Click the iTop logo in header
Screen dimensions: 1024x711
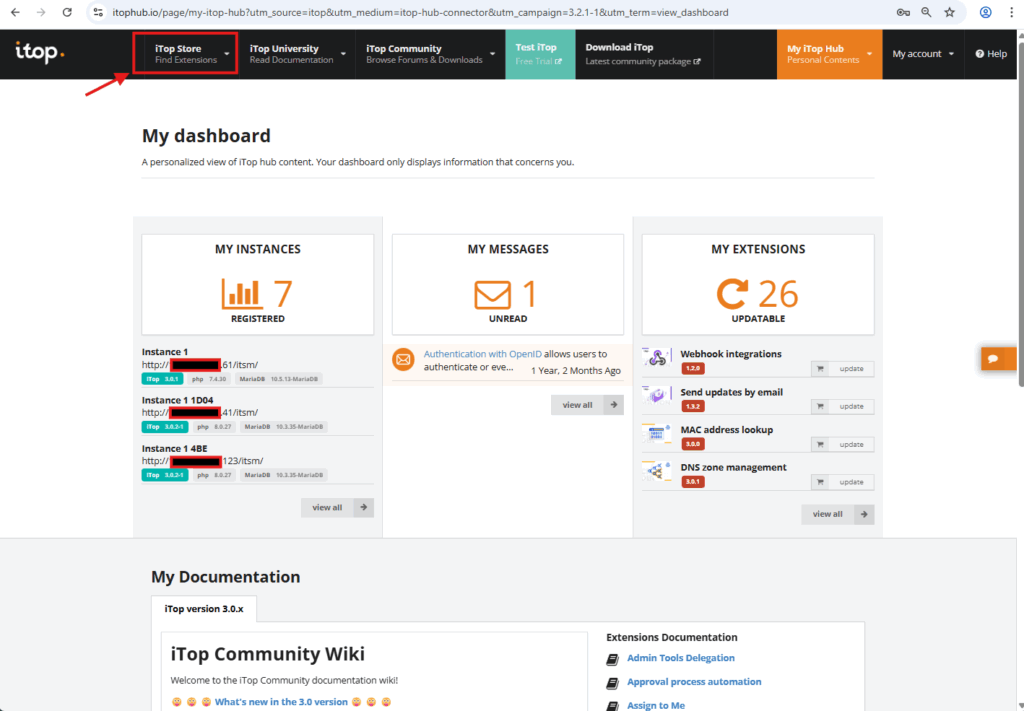[40, 53]
